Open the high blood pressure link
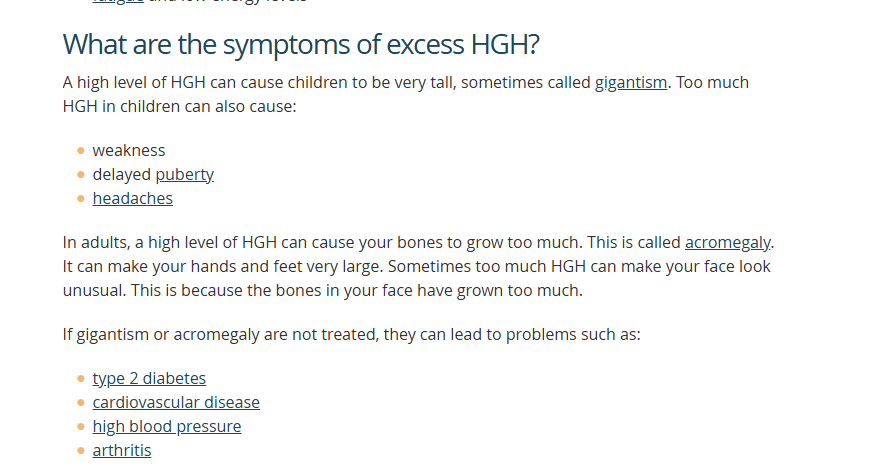 (x=167, y=426)
